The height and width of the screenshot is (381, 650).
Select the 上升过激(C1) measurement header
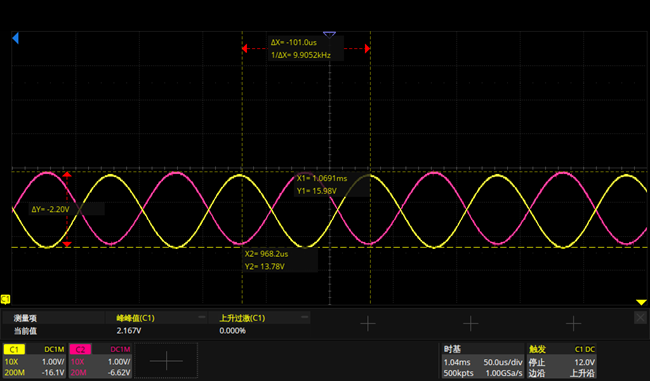[242, 318]
